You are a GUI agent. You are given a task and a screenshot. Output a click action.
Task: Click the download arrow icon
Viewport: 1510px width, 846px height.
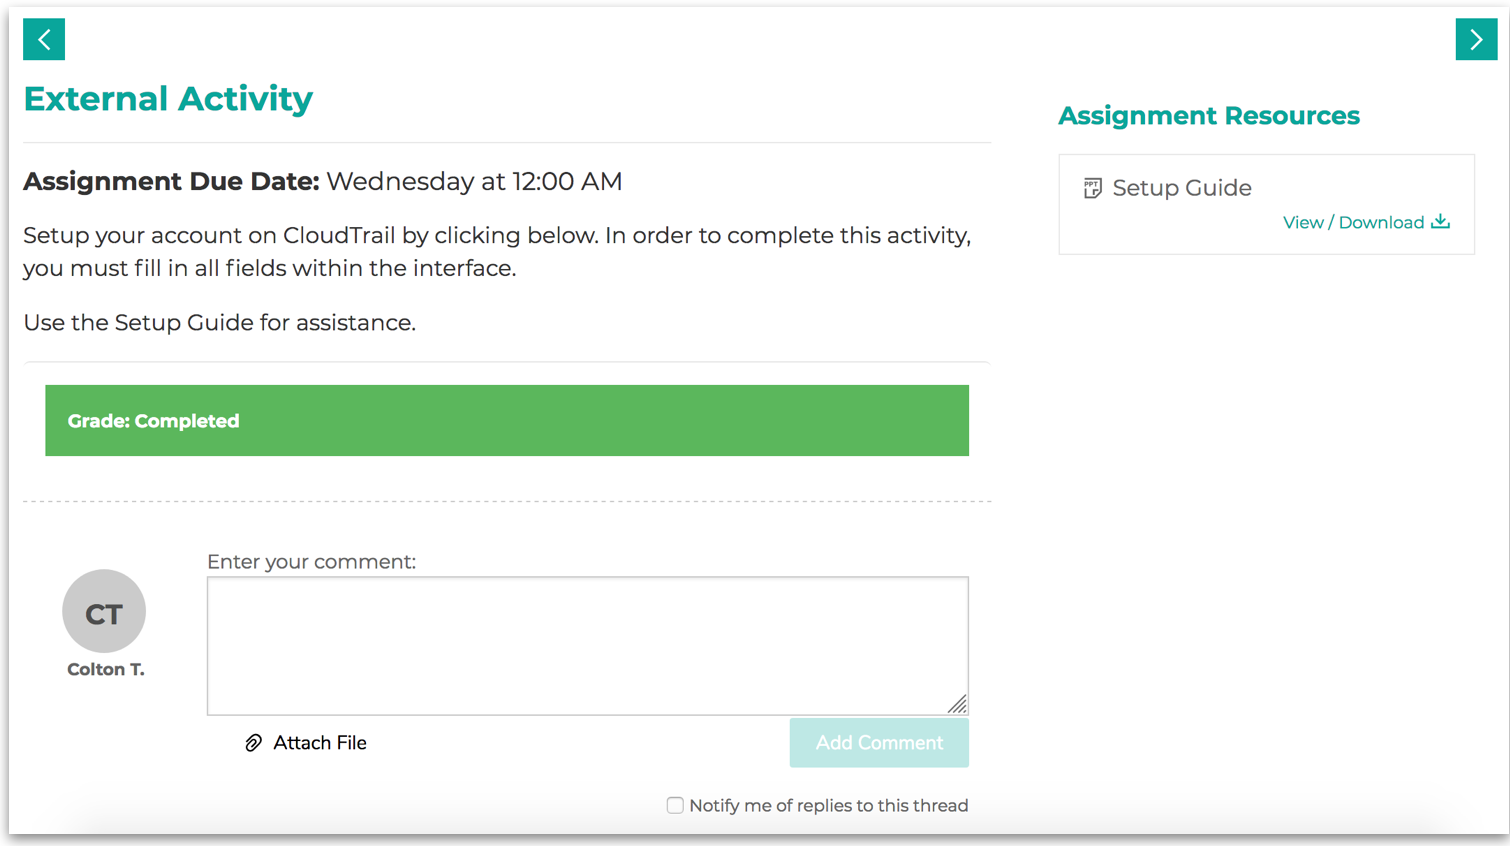1440,222
